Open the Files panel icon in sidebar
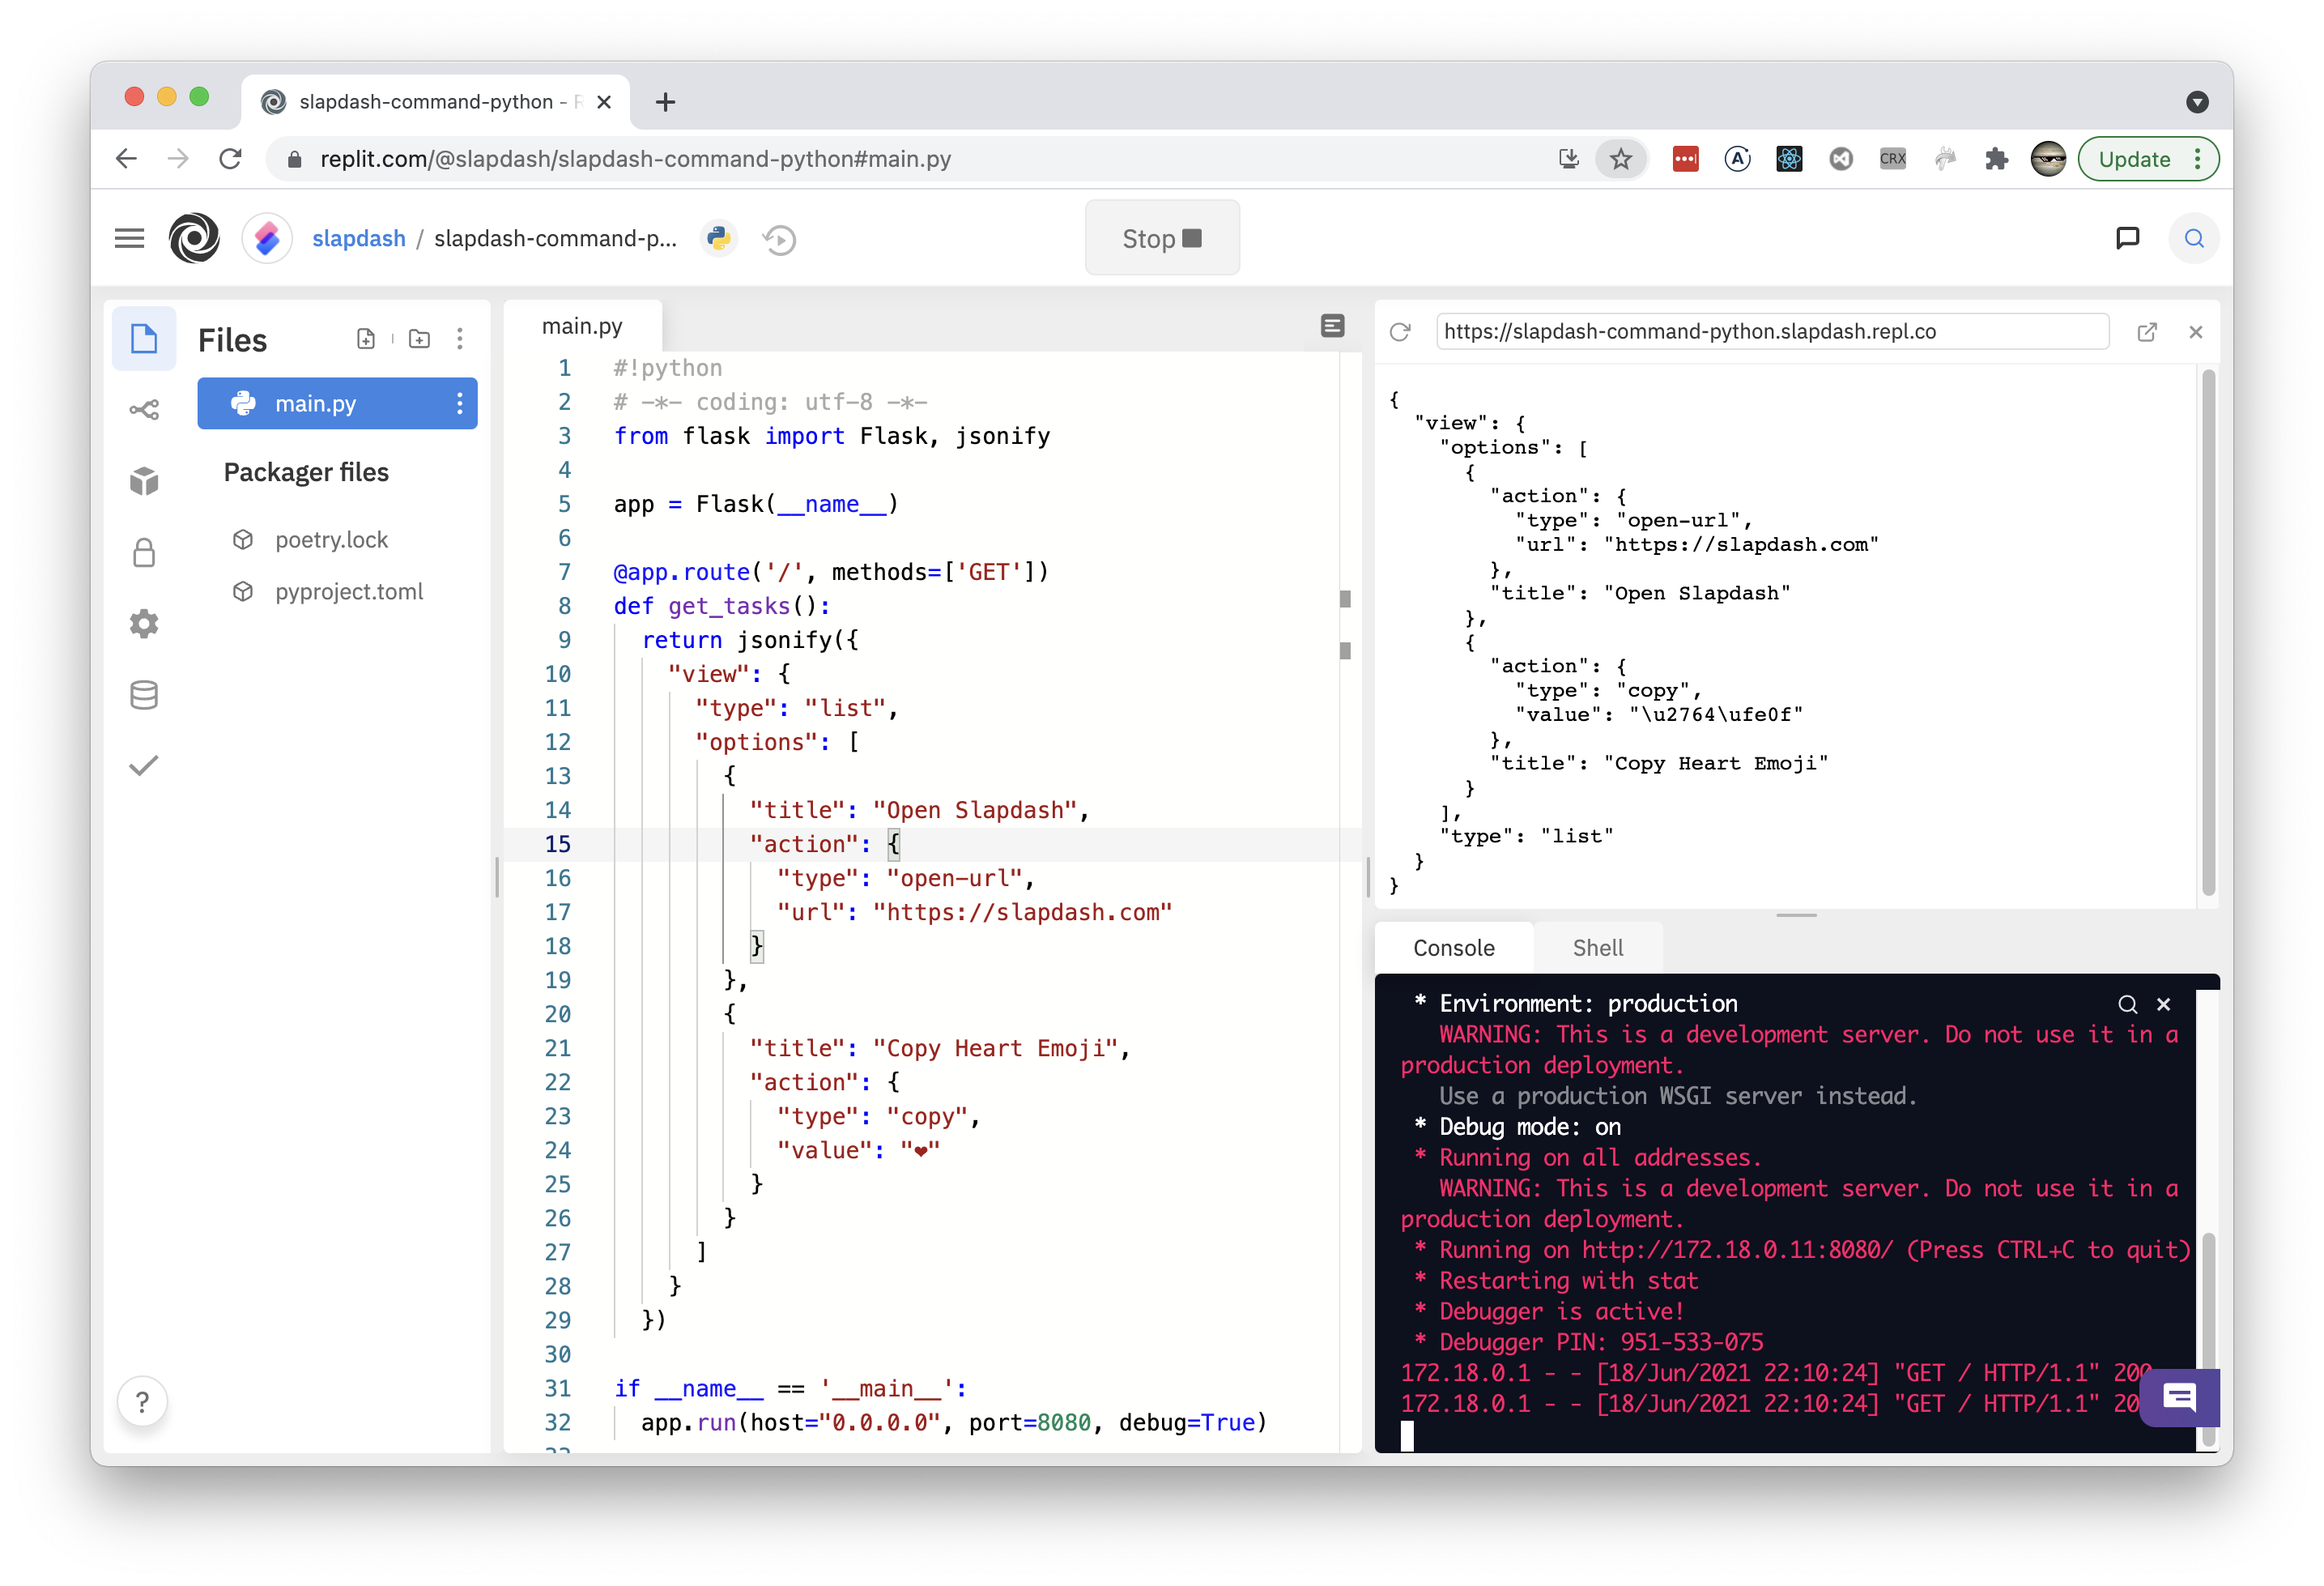Image resolution: width=2324 pixels, height=1586 pixels. click(144, 339)
